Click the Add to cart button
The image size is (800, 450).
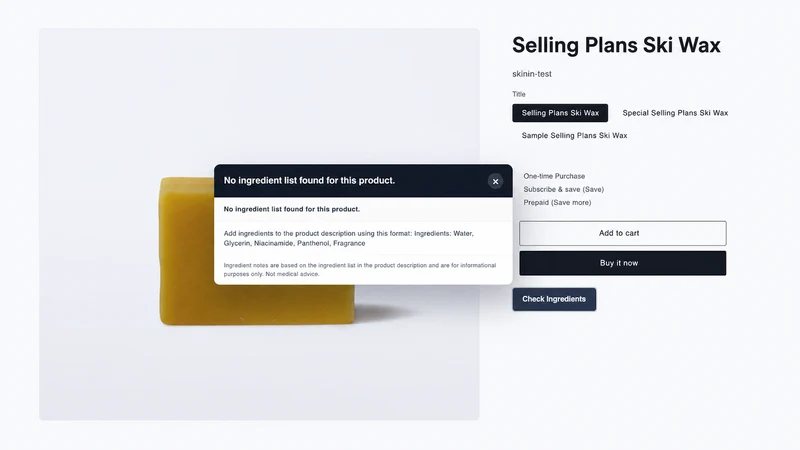622,233
